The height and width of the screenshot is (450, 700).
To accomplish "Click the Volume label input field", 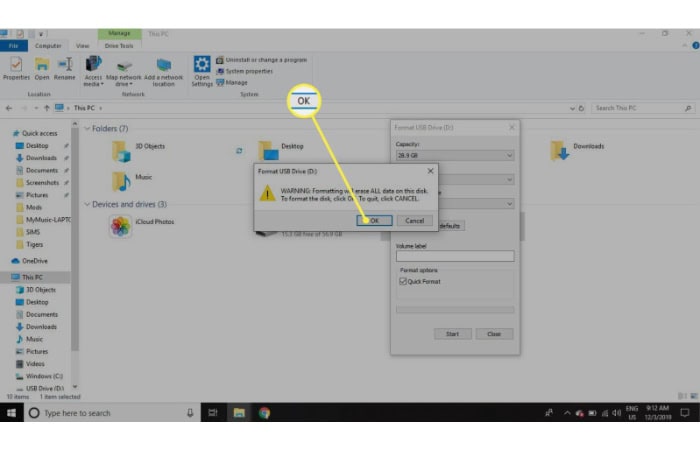I will click(x=455, y=256).
